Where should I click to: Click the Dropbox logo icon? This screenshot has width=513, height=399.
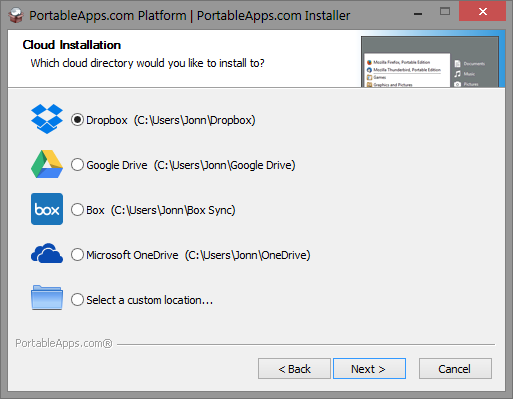pyautogui.click(x=47, y=119)
